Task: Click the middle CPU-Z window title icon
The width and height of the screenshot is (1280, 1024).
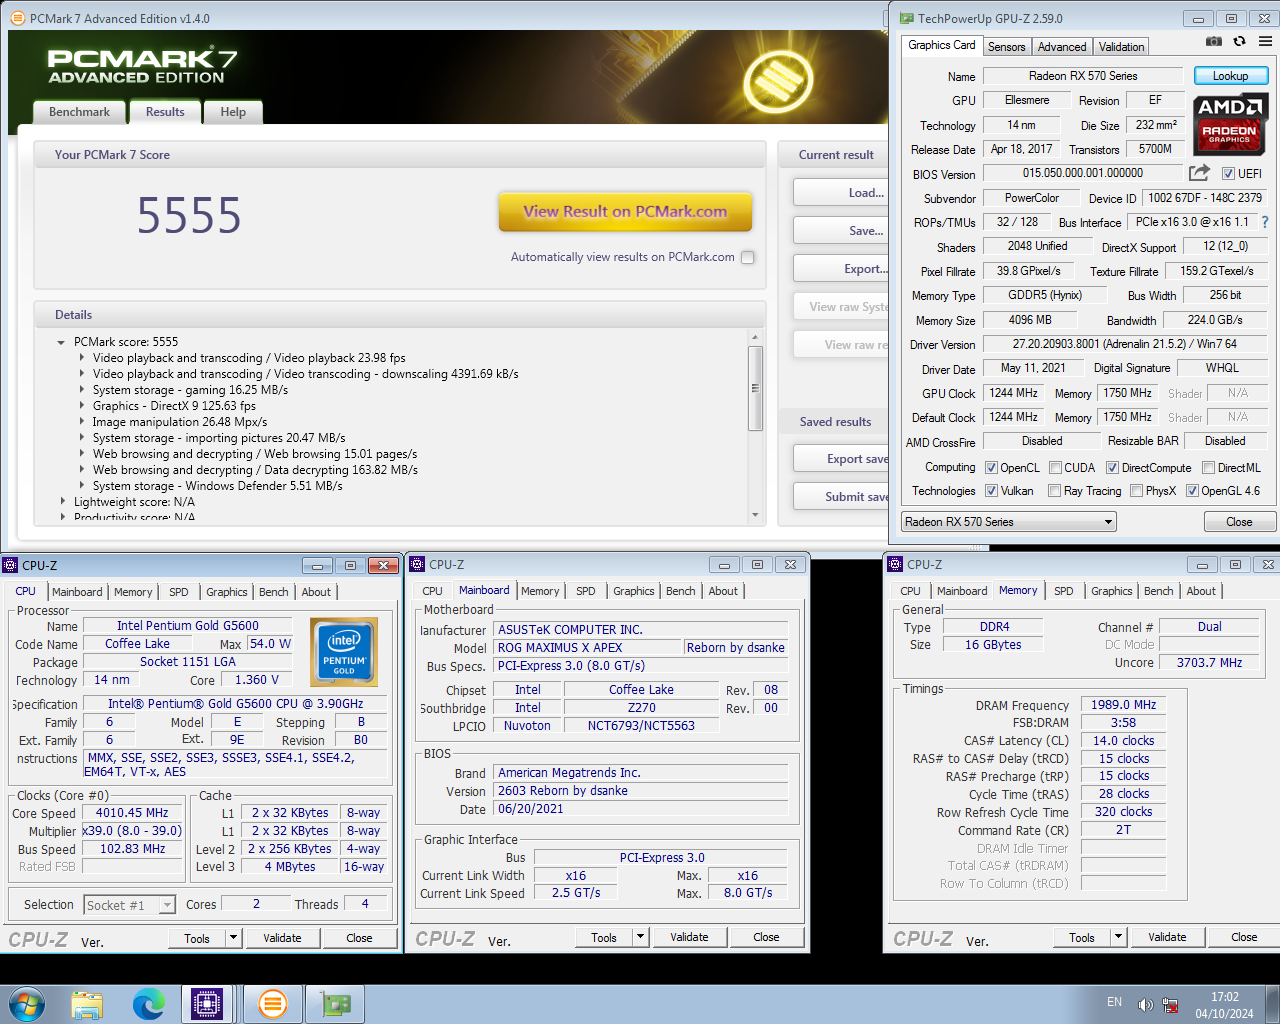Action: tap(418, 565)
